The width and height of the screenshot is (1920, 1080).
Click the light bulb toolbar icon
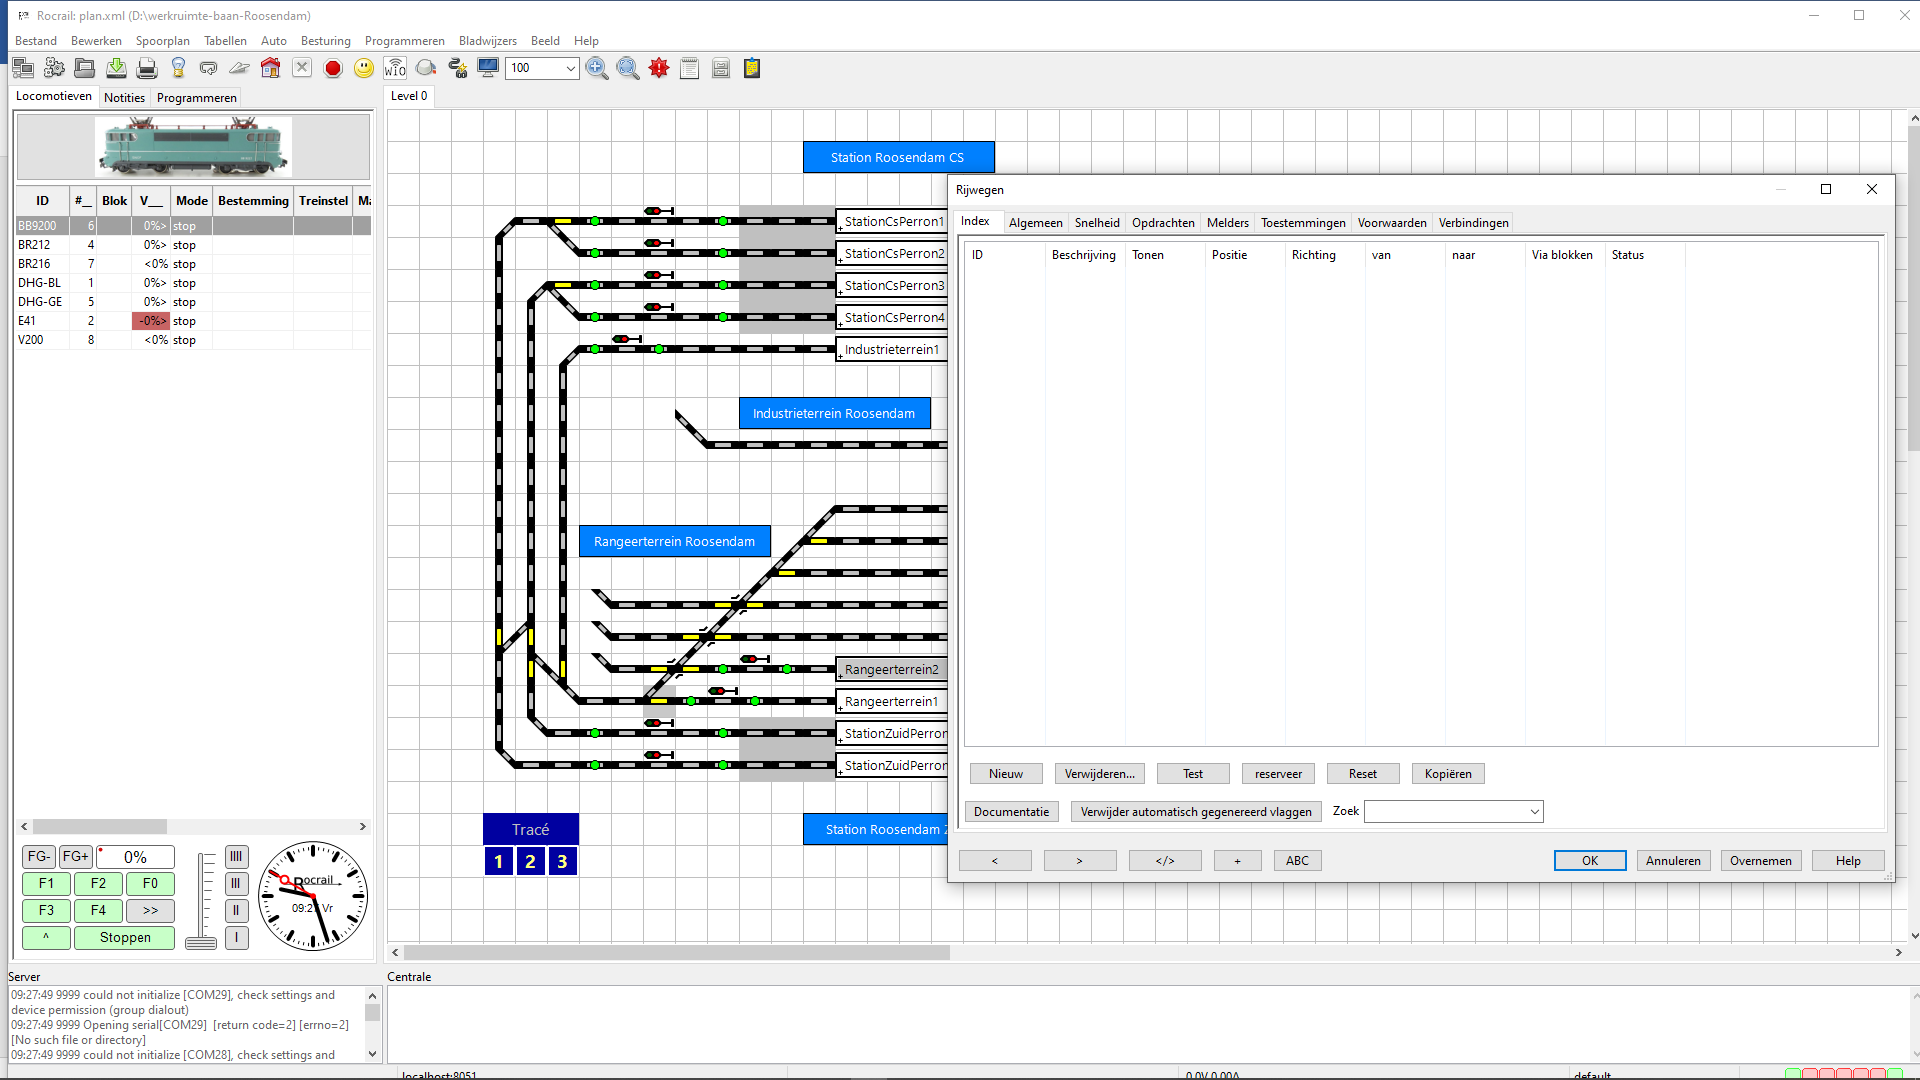pos(178,68)
